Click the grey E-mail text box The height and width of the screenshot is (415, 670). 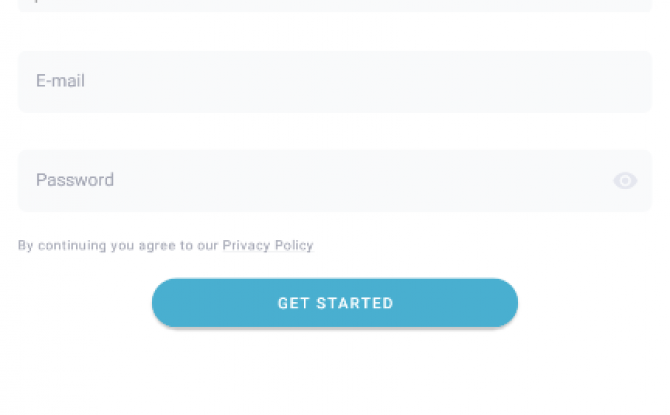tap(335, 82)
